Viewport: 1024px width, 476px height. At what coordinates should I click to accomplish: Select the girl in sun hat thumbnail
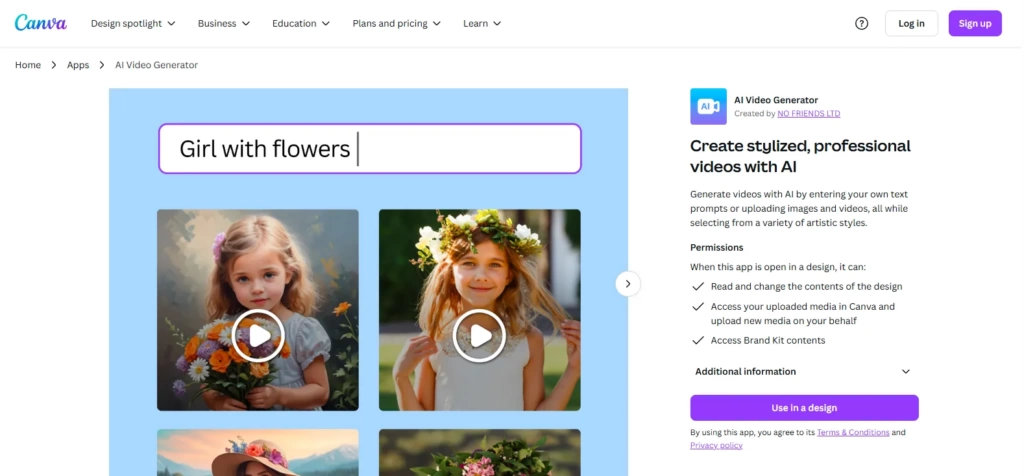[x=258, y=452]
